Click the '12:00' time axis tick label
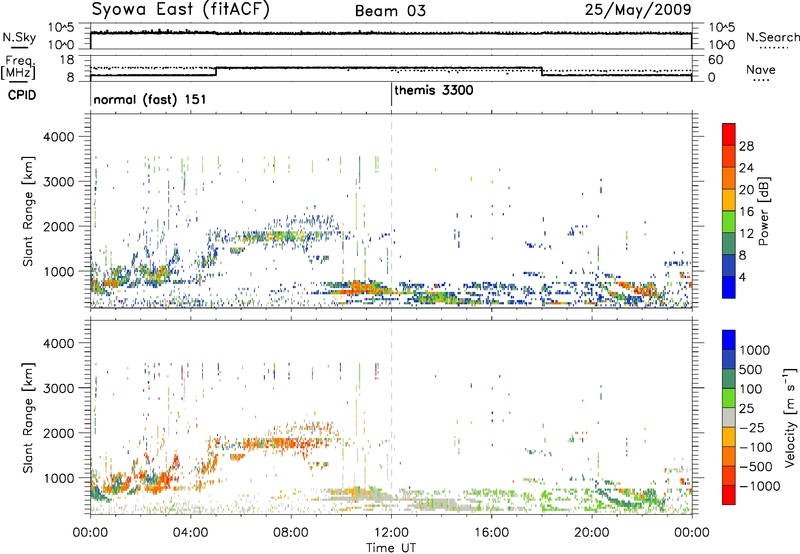Viewport: 800px width, 554px height. click(x=391, y=533)
